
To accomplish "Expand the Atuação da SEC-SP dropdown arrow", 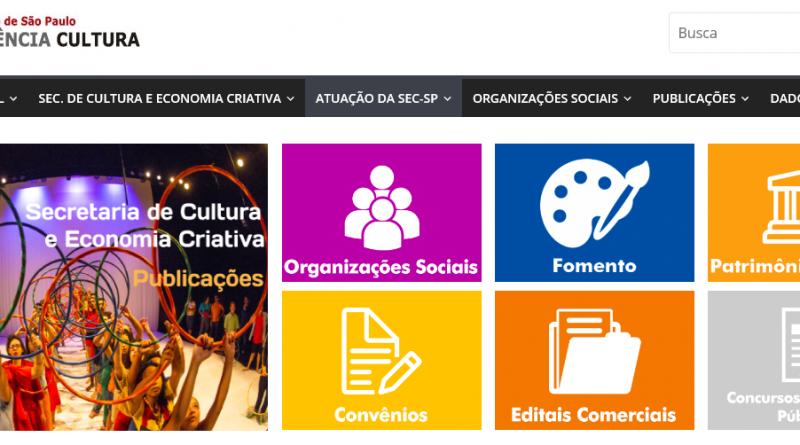I will [447, 98].
